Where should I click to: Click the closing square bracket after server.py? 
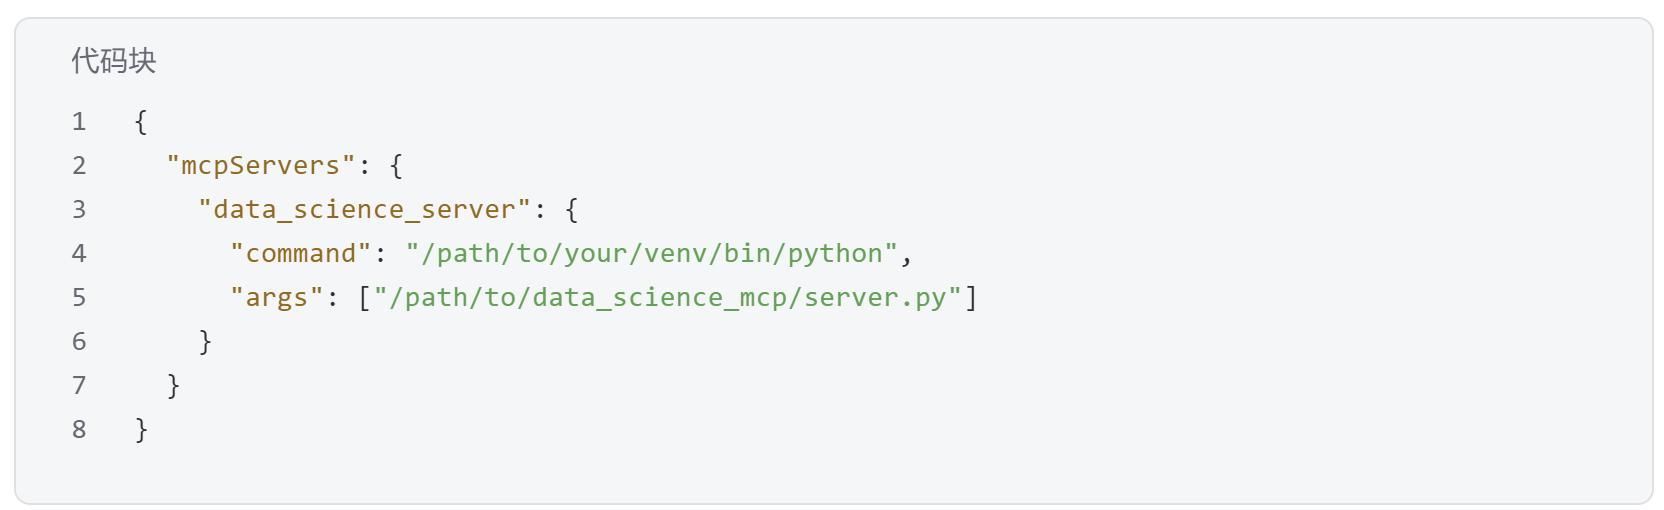coord(970,298)
